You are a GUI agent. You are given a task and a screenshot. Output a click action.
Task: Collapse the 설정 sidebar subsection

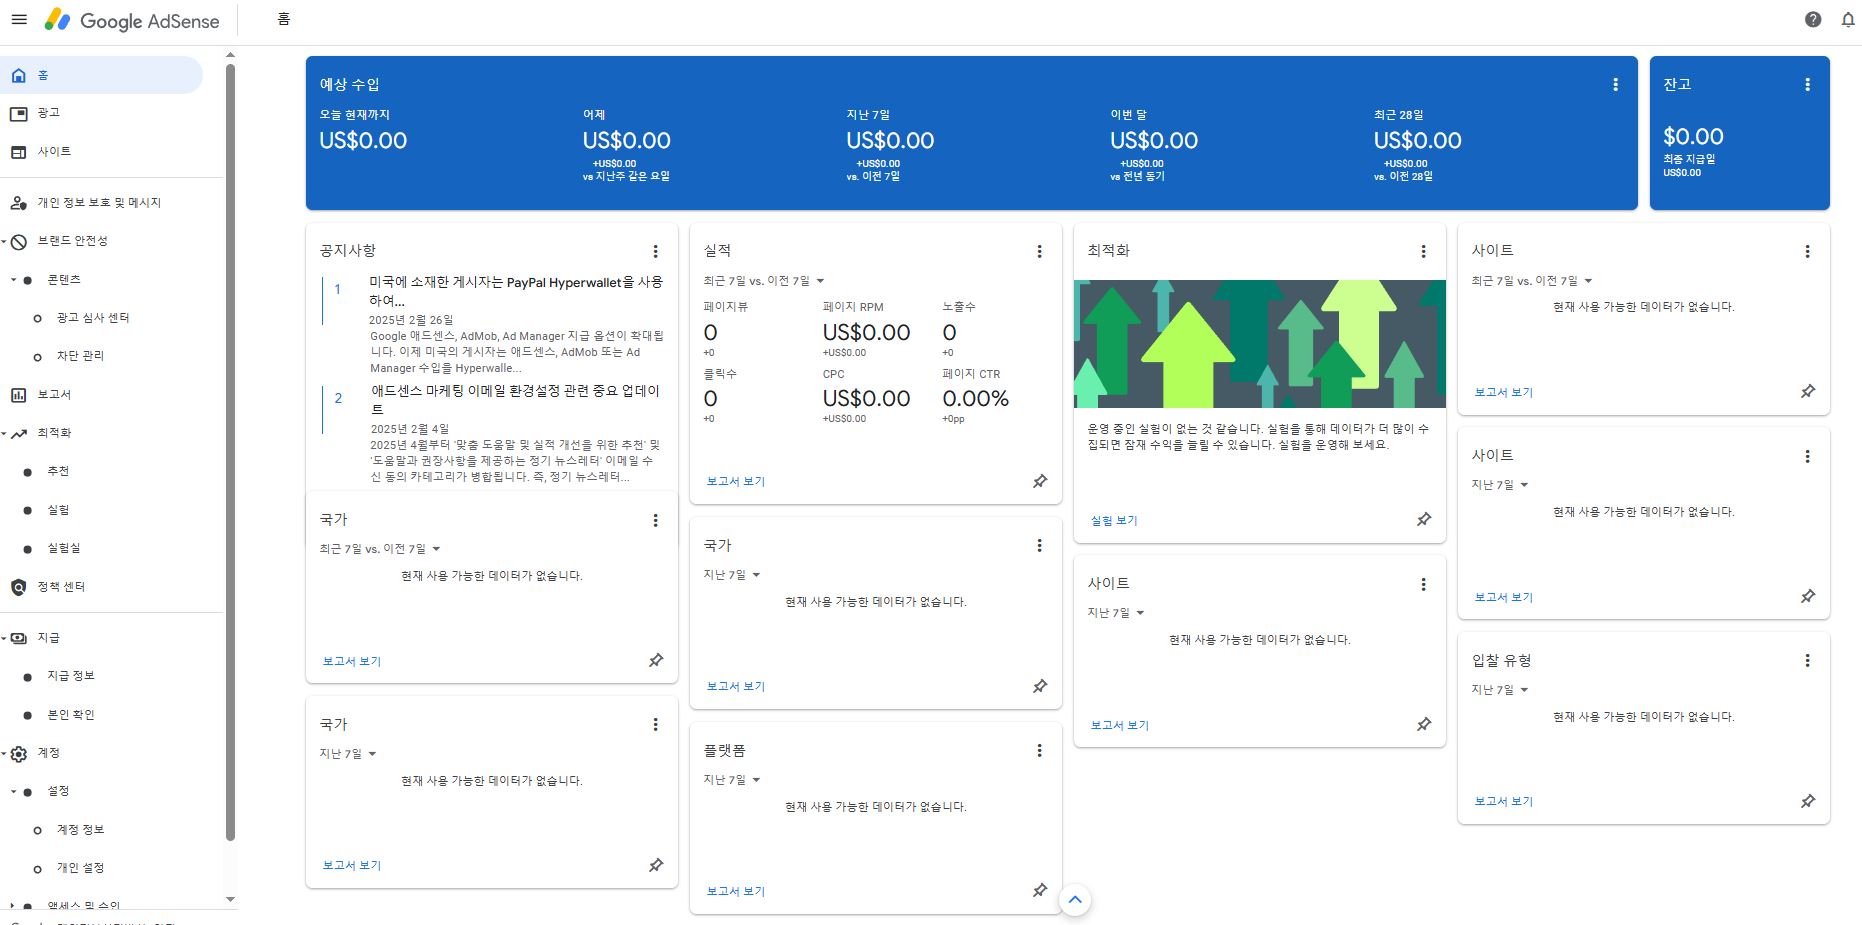click(14, 791)
